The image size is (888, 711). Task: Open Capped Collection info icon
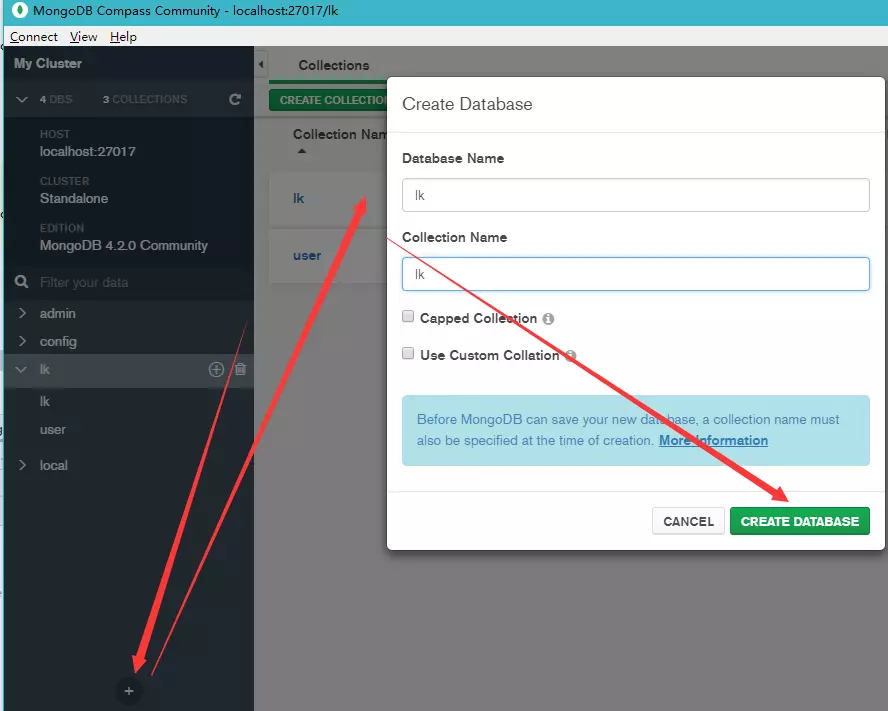coord(548,319)
